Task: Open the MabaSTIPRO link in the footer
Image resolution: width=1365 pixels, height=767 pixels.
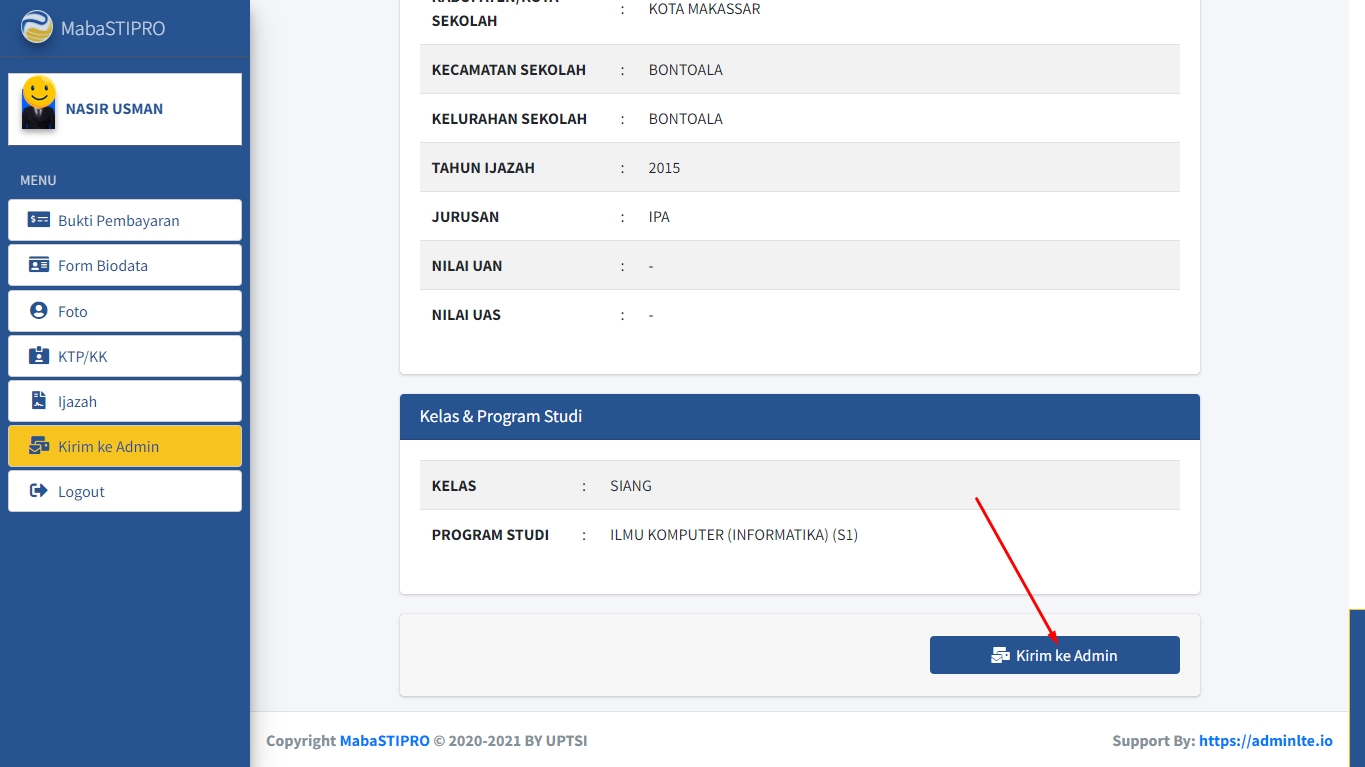Action: [384, 741]
